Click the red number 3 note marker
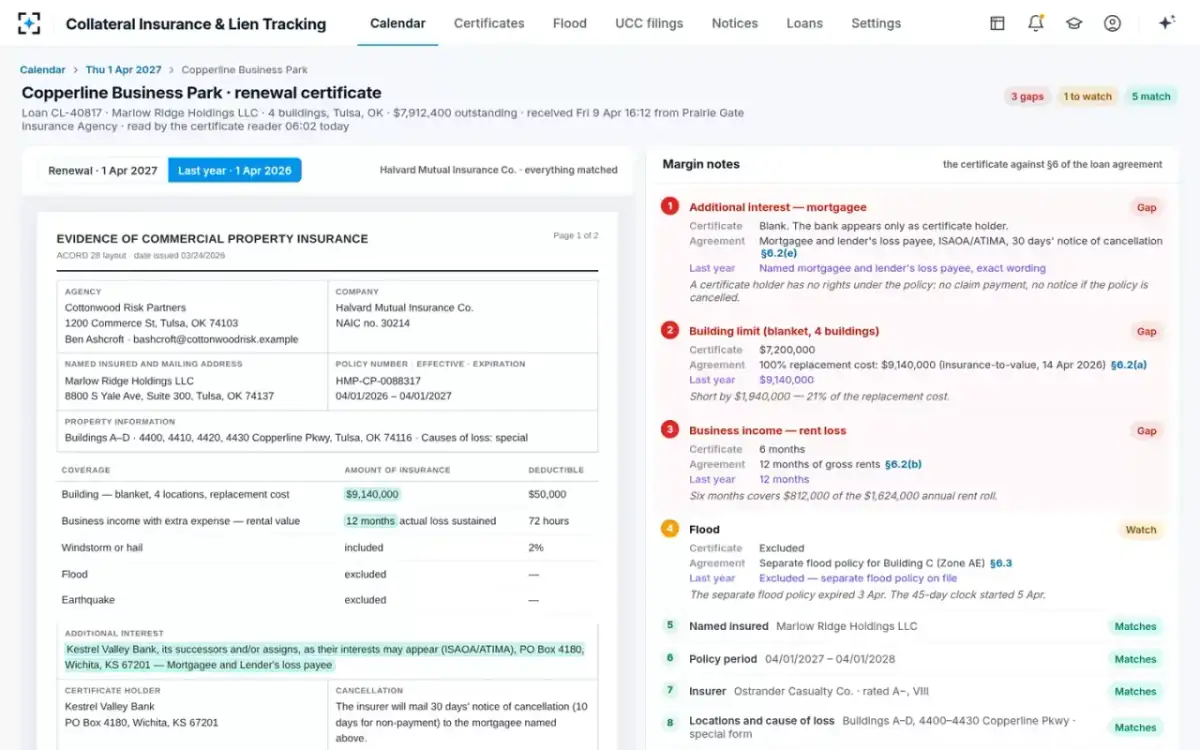1200x750 pixels. tap(670, 430)
